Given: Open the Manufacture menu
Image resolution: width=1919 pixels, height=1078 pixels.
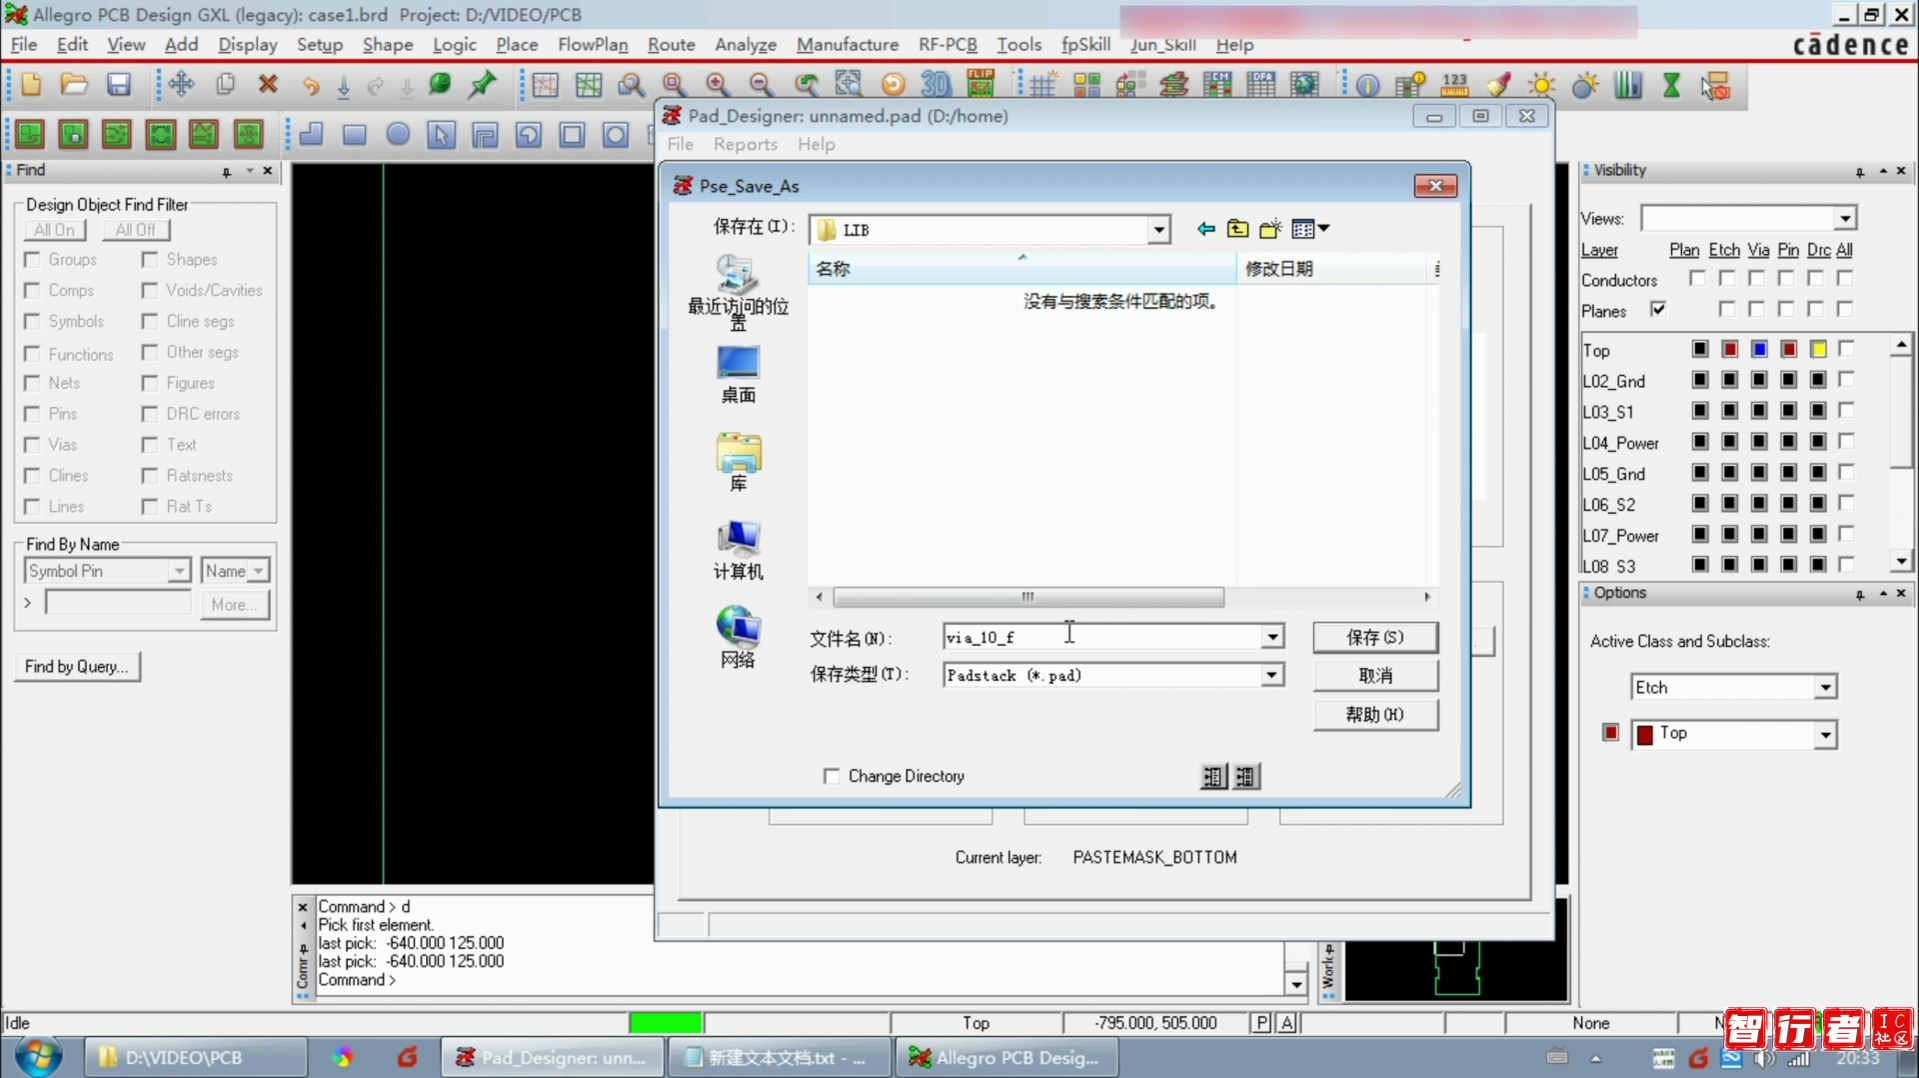Looking at the screenshot, I should click(x=847, y=45).
